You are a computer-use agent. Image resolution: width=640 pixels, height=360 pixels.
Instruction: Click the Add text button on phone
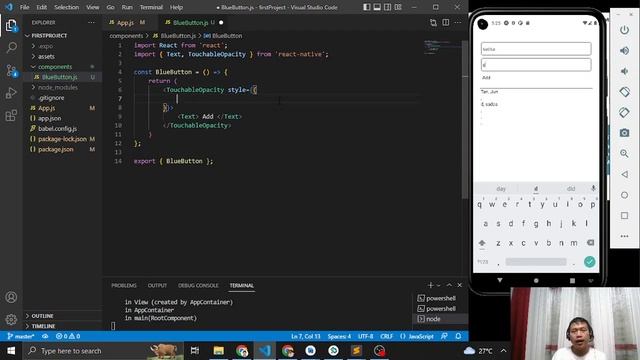[486, 78]
